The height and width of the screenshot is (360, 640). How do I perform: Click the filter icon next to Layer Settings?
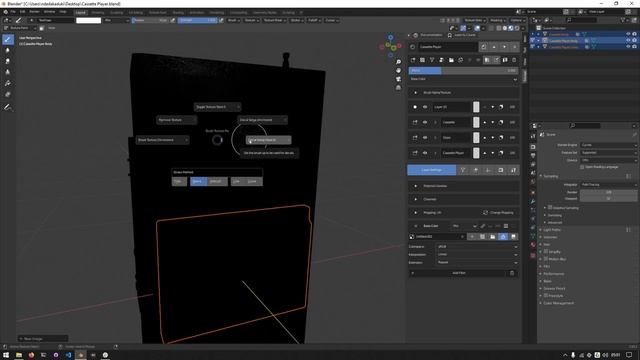pos(463,170)
